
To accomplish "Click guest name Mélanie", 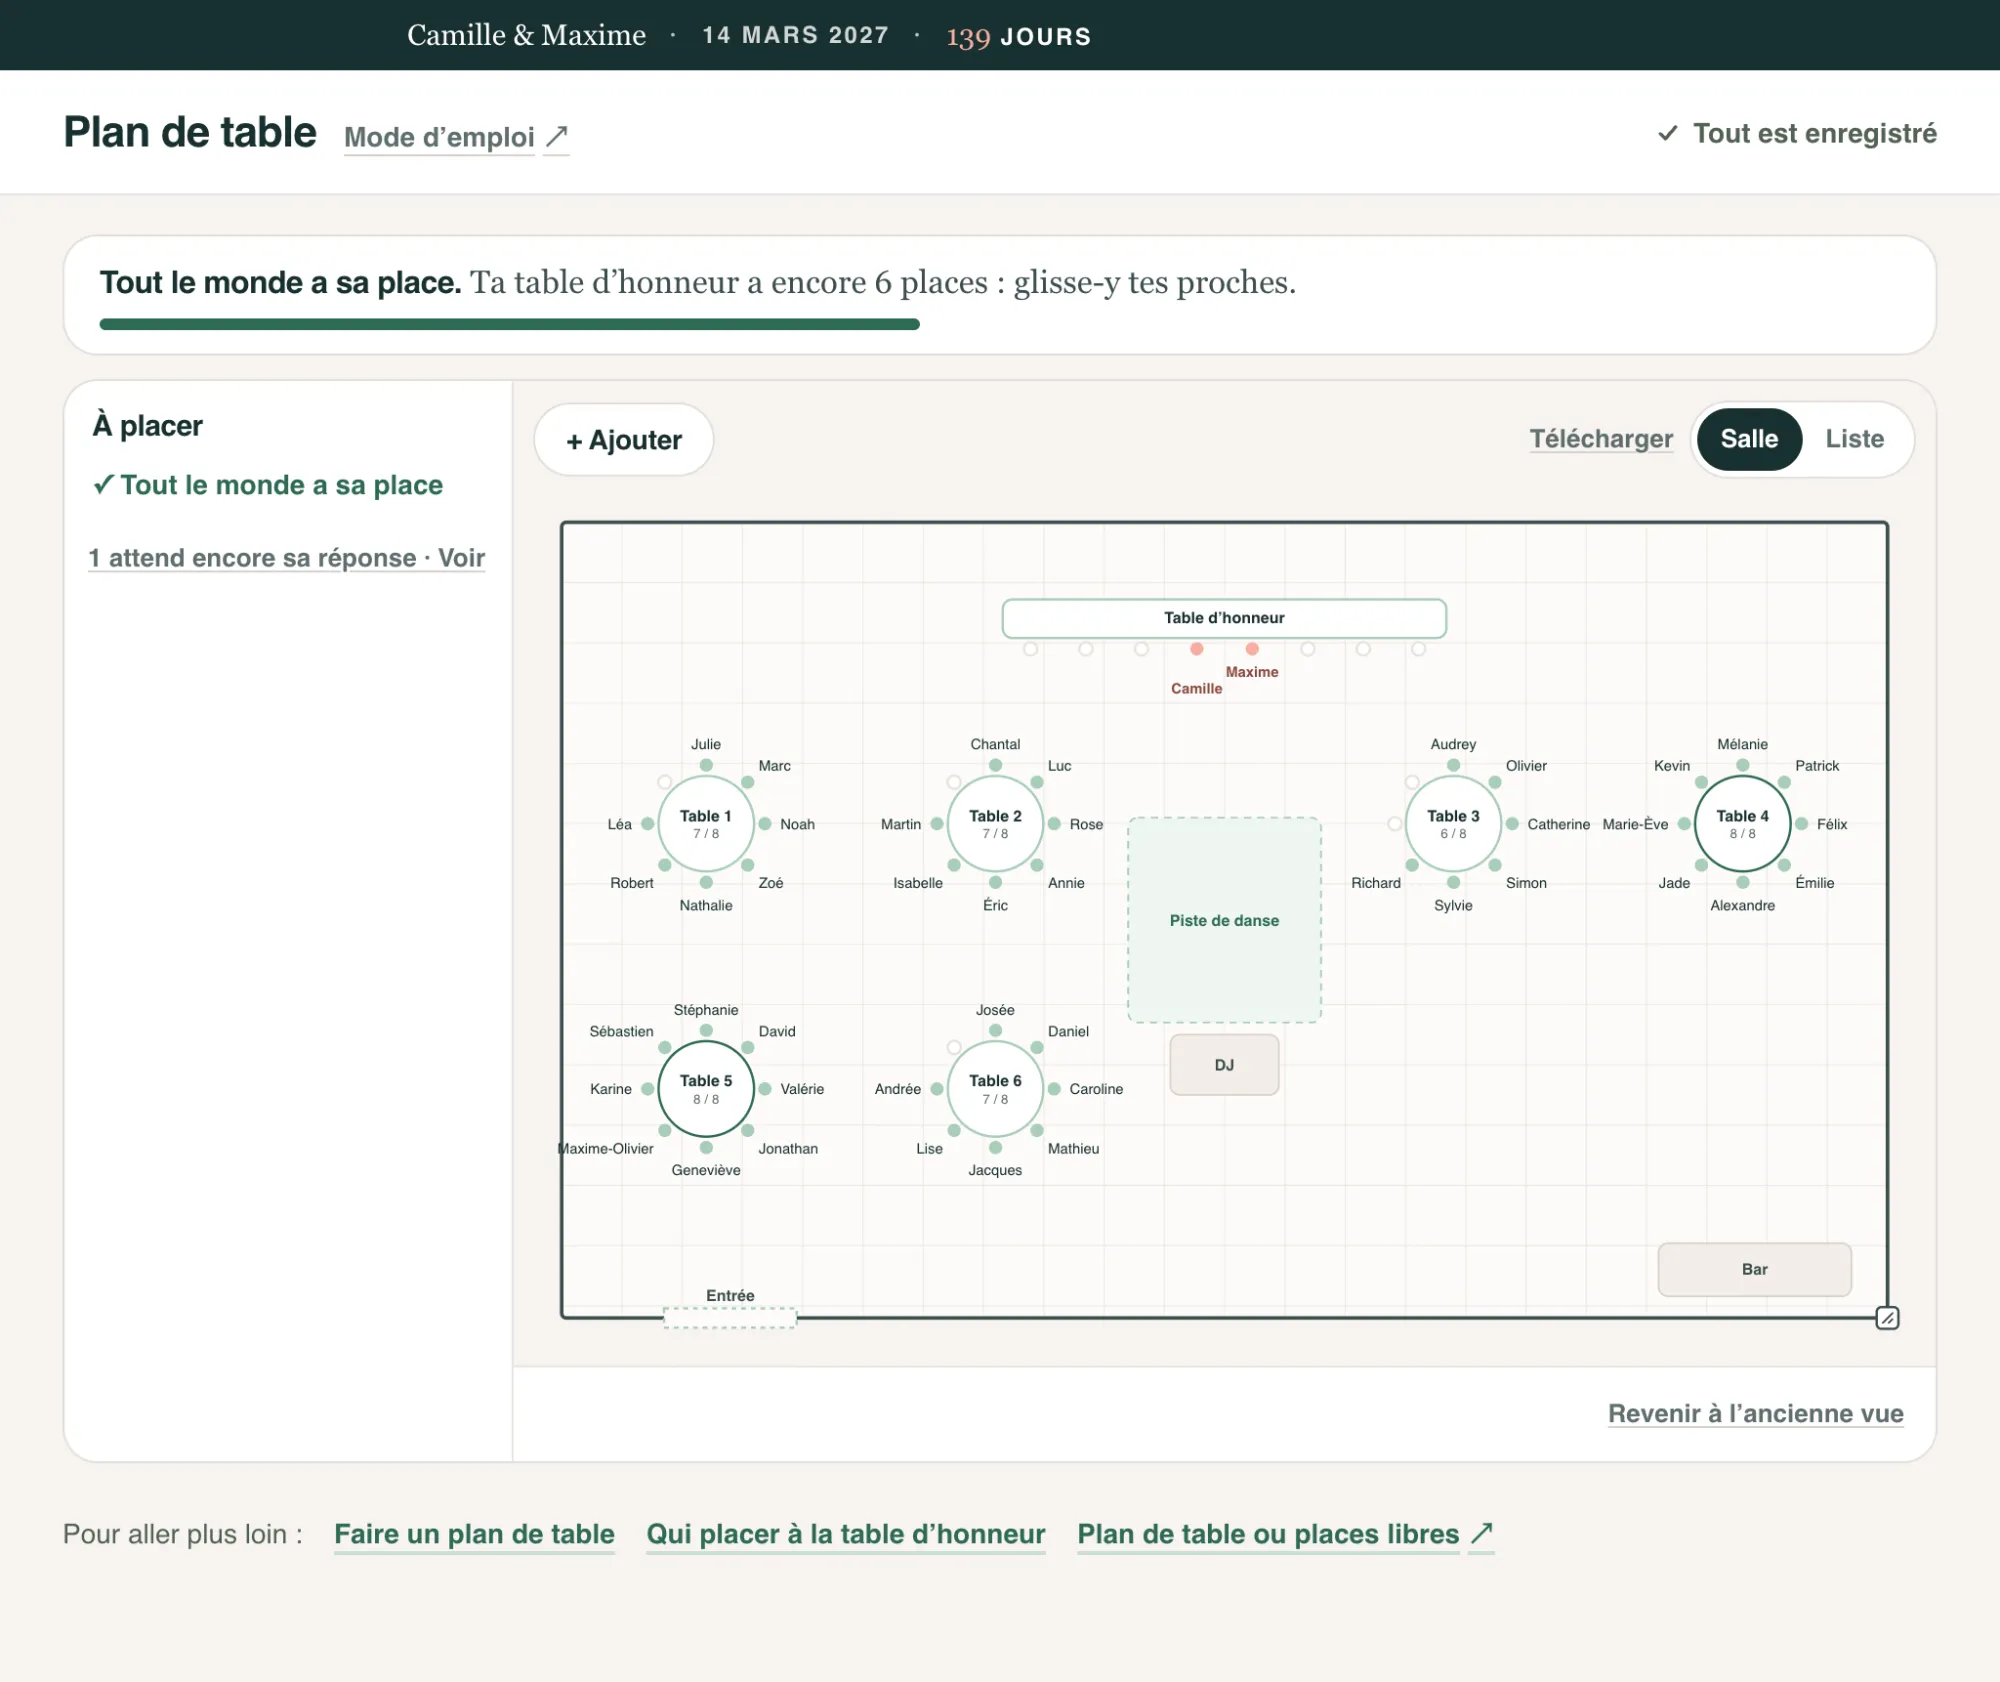I will 1743,744.
